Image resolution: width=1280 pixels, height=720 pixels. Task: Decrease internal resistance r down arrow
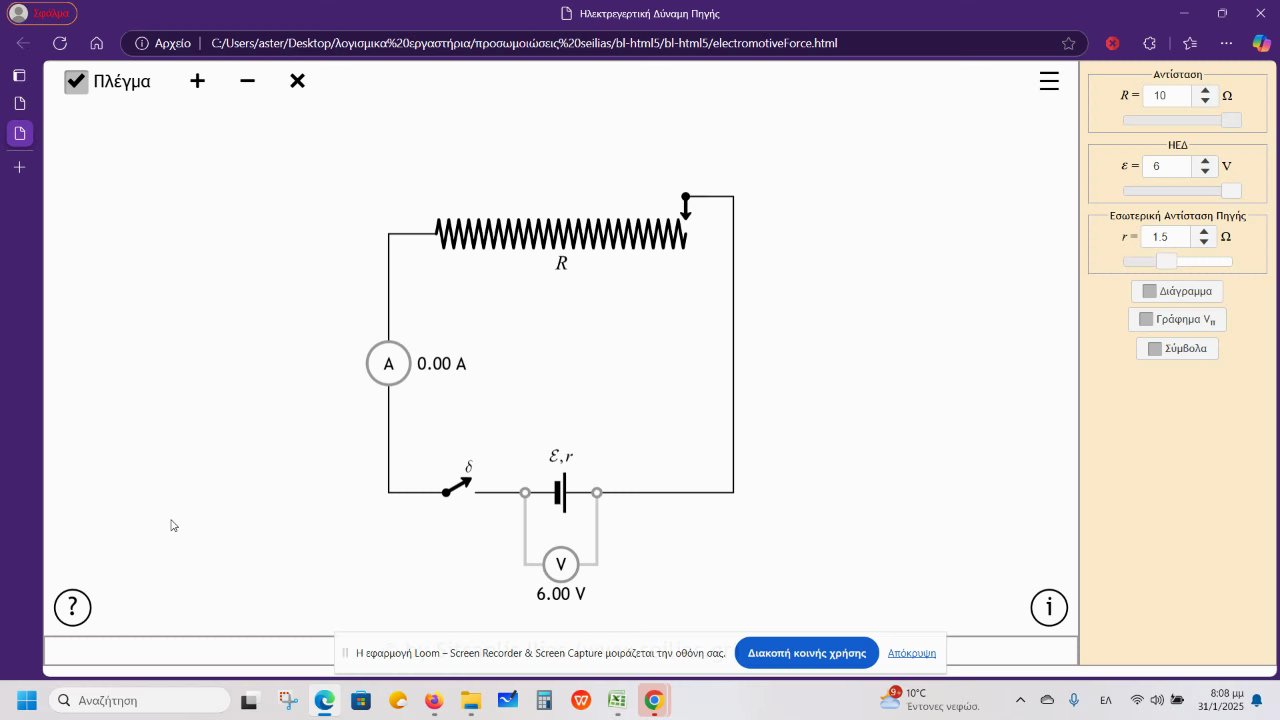(x=1205, y=243)
